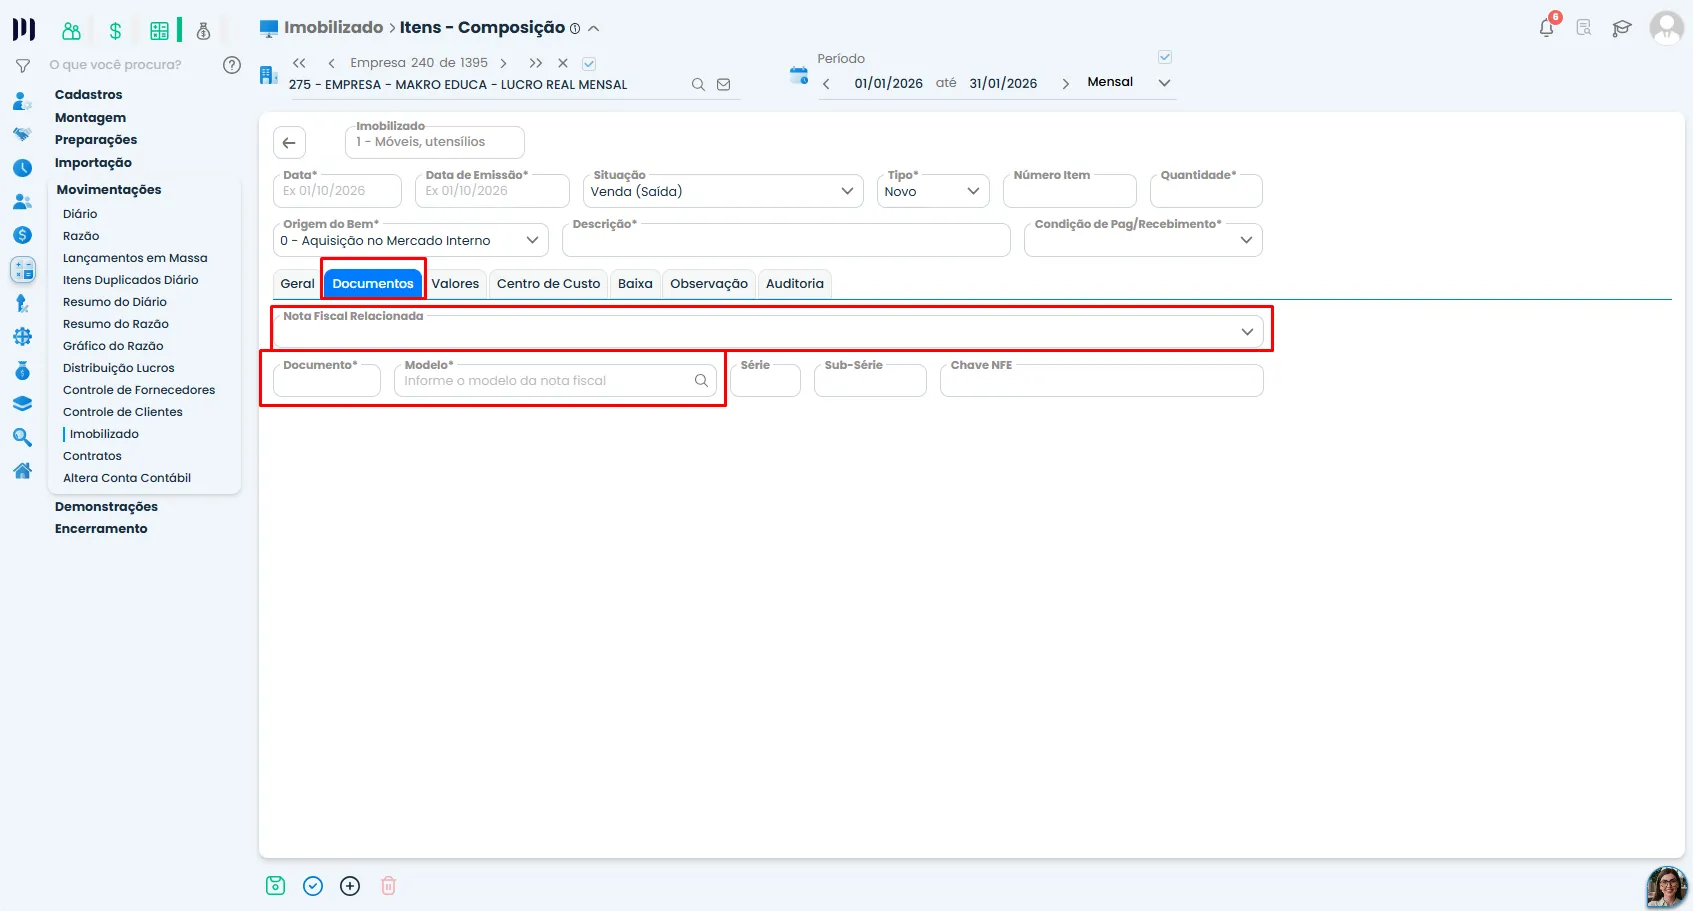1693x911 pixels.
Task: Click the blue checkmark circle icon
Action: (x=313, y=886)
